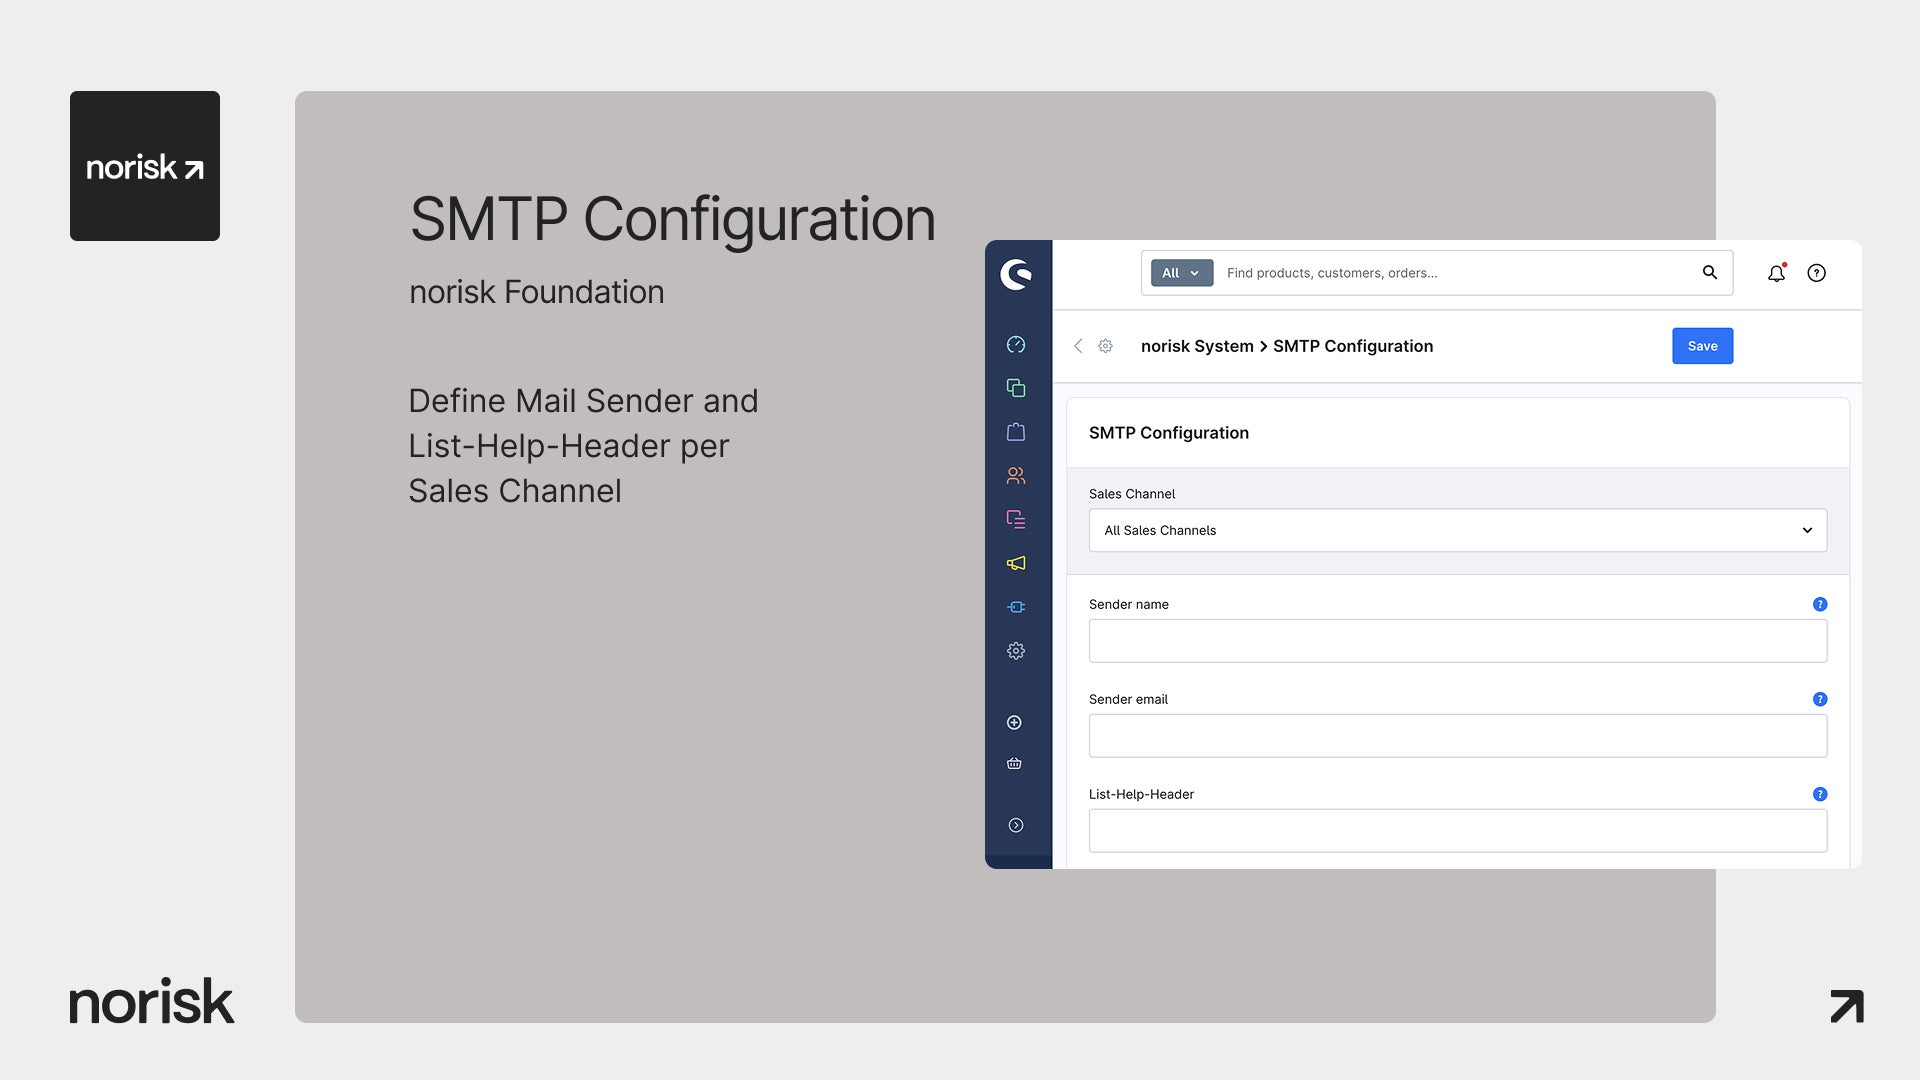1920x1080 pixels.
Task: Show the List-Help-Header help tooltip icon
Action: tap(1820, 794)
